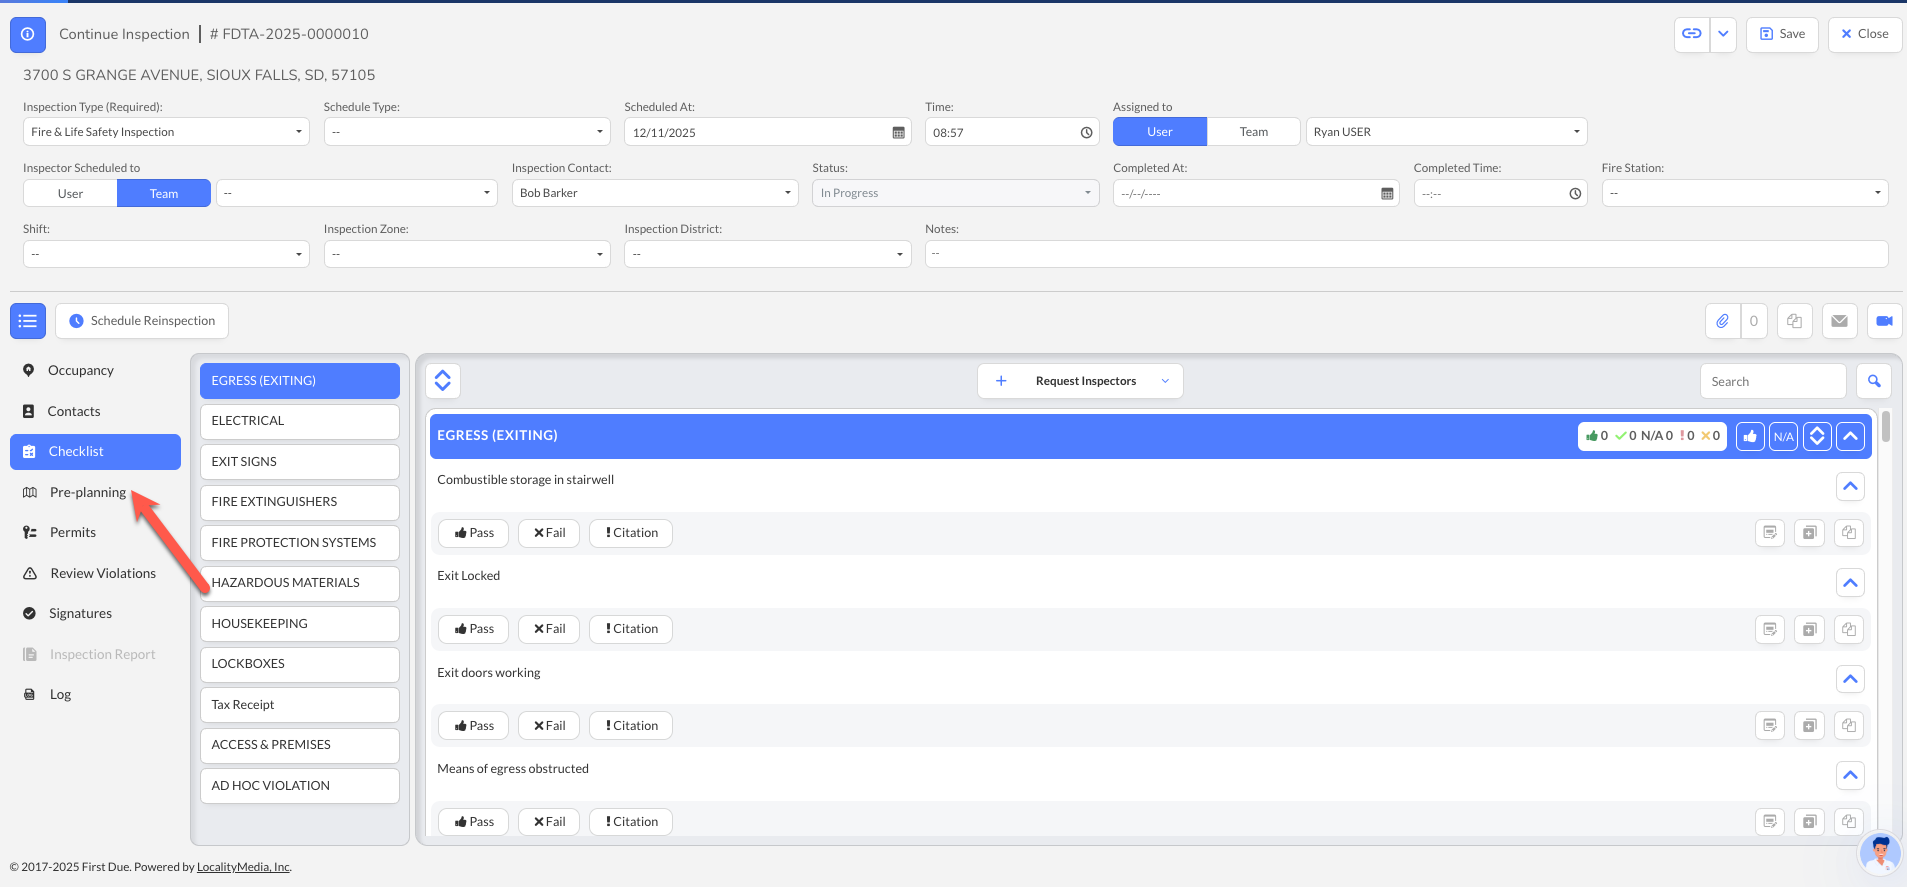Set Inspector Scheduled to toggle to User
This screenshot has height=887, width=1907.
[x=70, y=194]
